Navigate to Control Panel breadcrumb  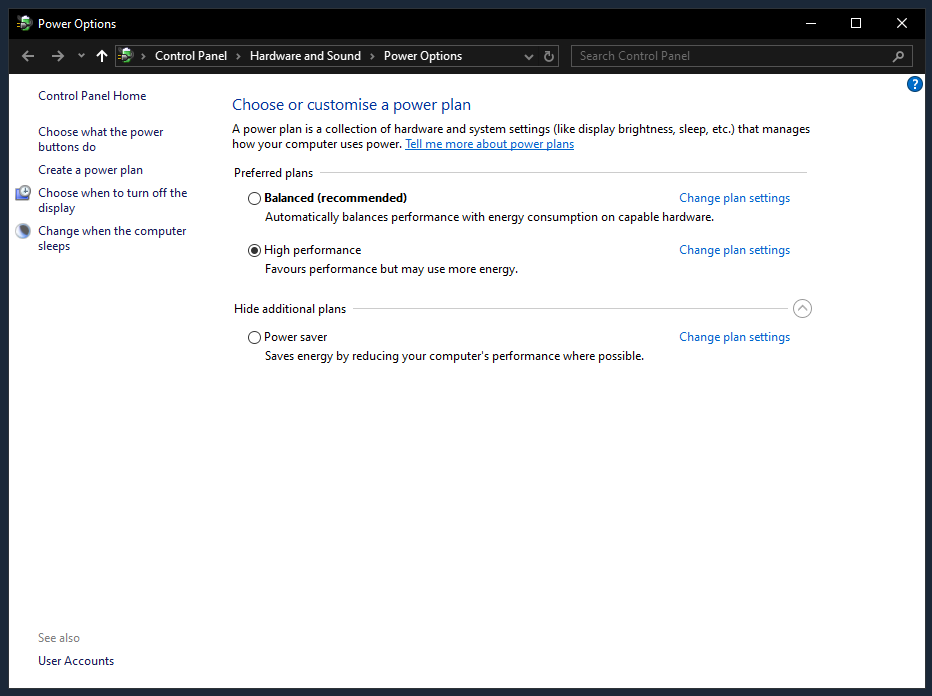click(191, 56)
